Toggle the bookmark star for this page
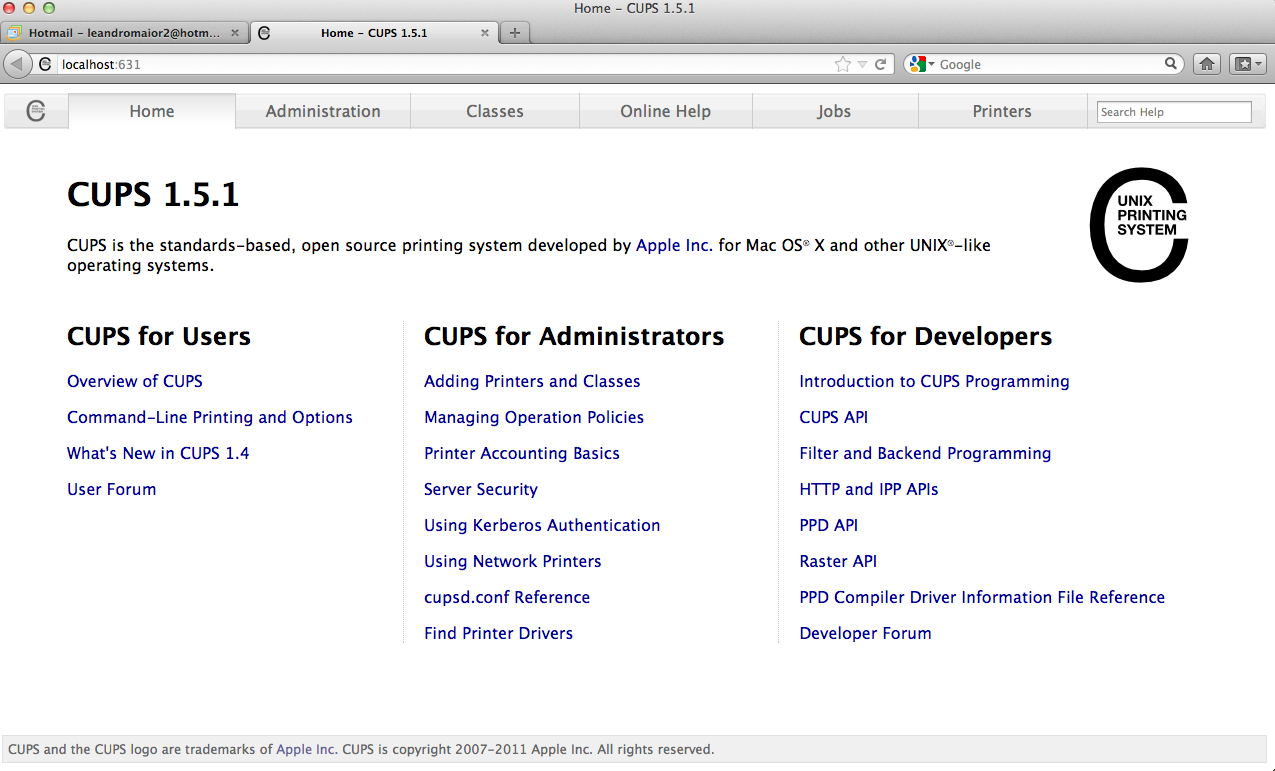The height and width of the screenshot is (771, 1275). (x=843, y=63)
